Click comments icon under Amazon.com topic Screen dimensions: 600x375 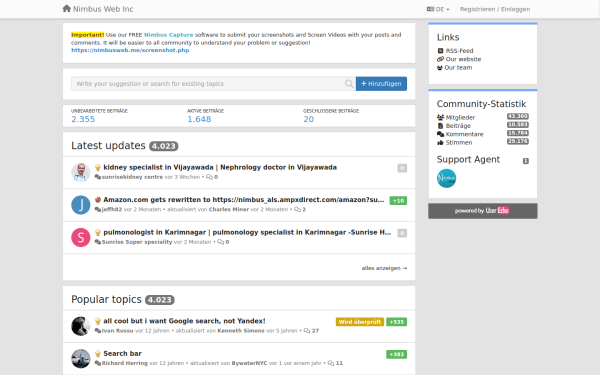pos(297,210)
